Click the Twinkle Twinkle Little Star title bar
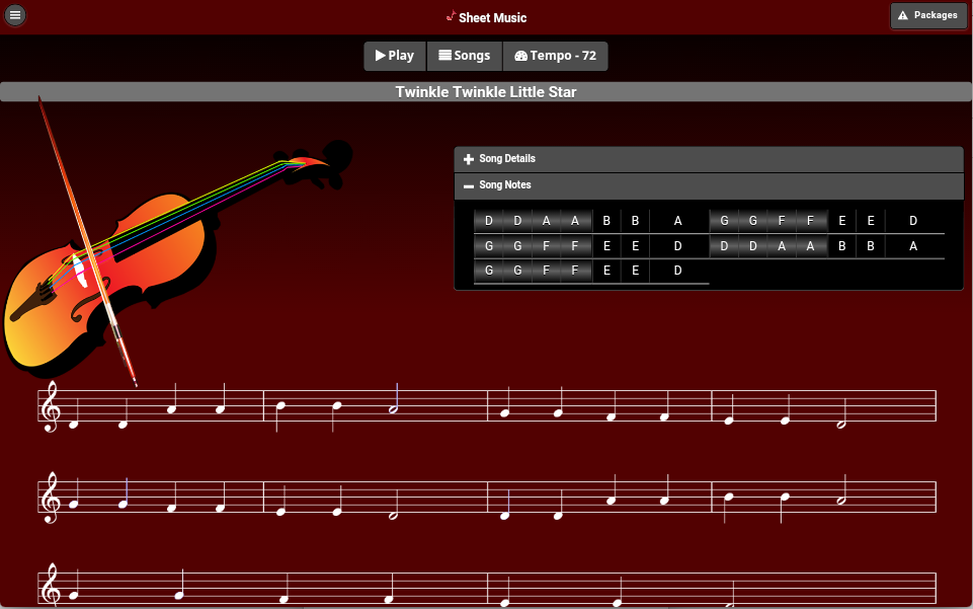 (486, 92)
